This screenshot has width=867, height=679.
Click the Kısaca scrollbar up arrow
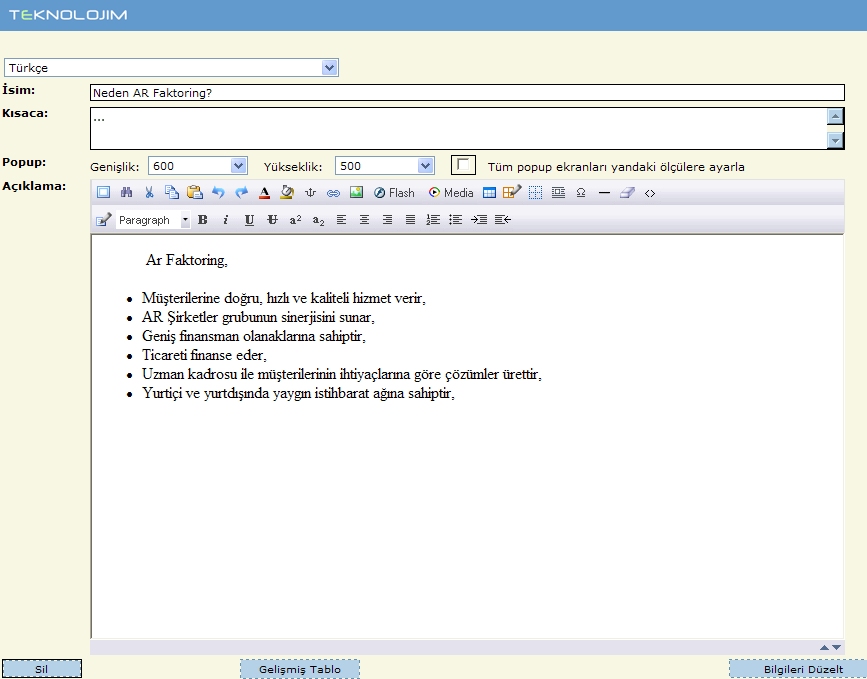pos(835,116)
